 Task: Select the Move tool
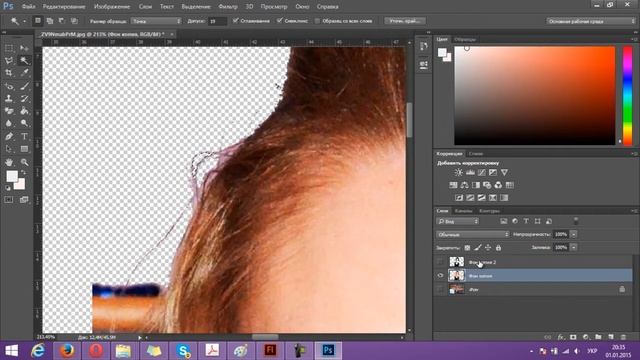(24, 48)
